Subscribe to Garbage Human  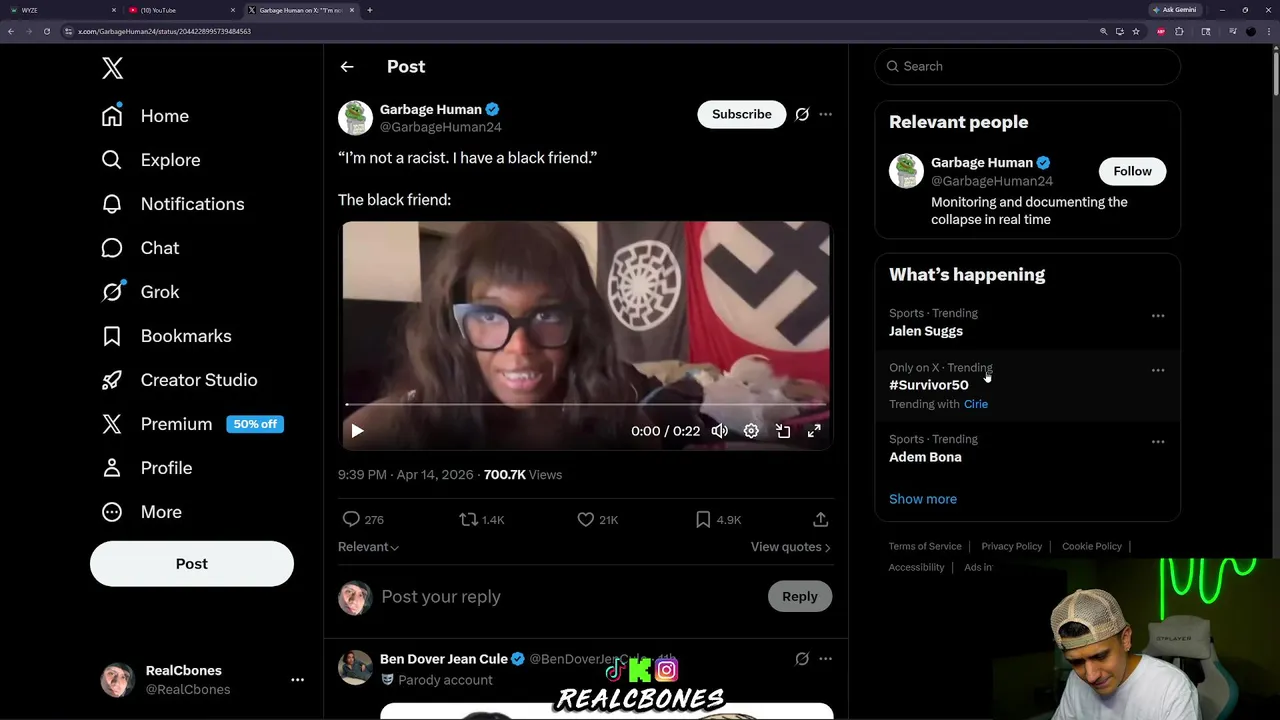[742, 114]
